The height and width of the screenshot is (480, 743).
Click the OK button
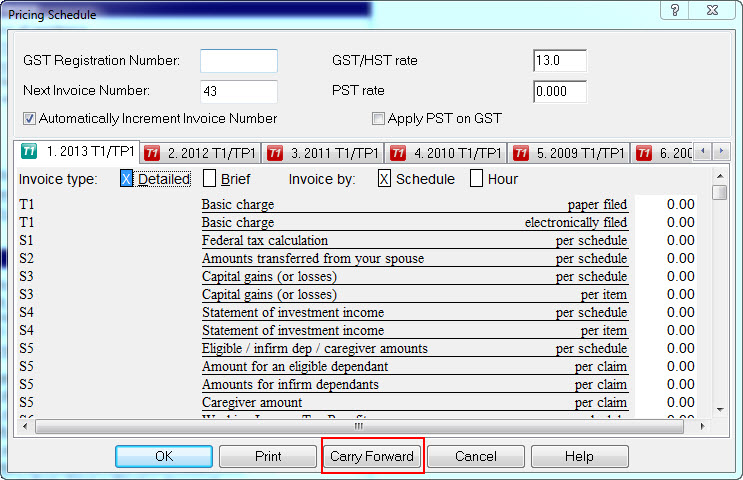tap(164, 456)
